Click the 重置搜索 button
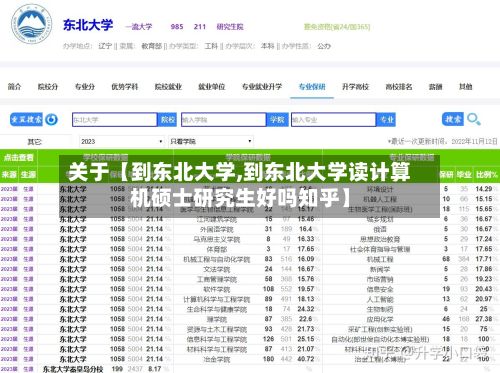Viewport: 500px width, 373px height. point(26,119)
